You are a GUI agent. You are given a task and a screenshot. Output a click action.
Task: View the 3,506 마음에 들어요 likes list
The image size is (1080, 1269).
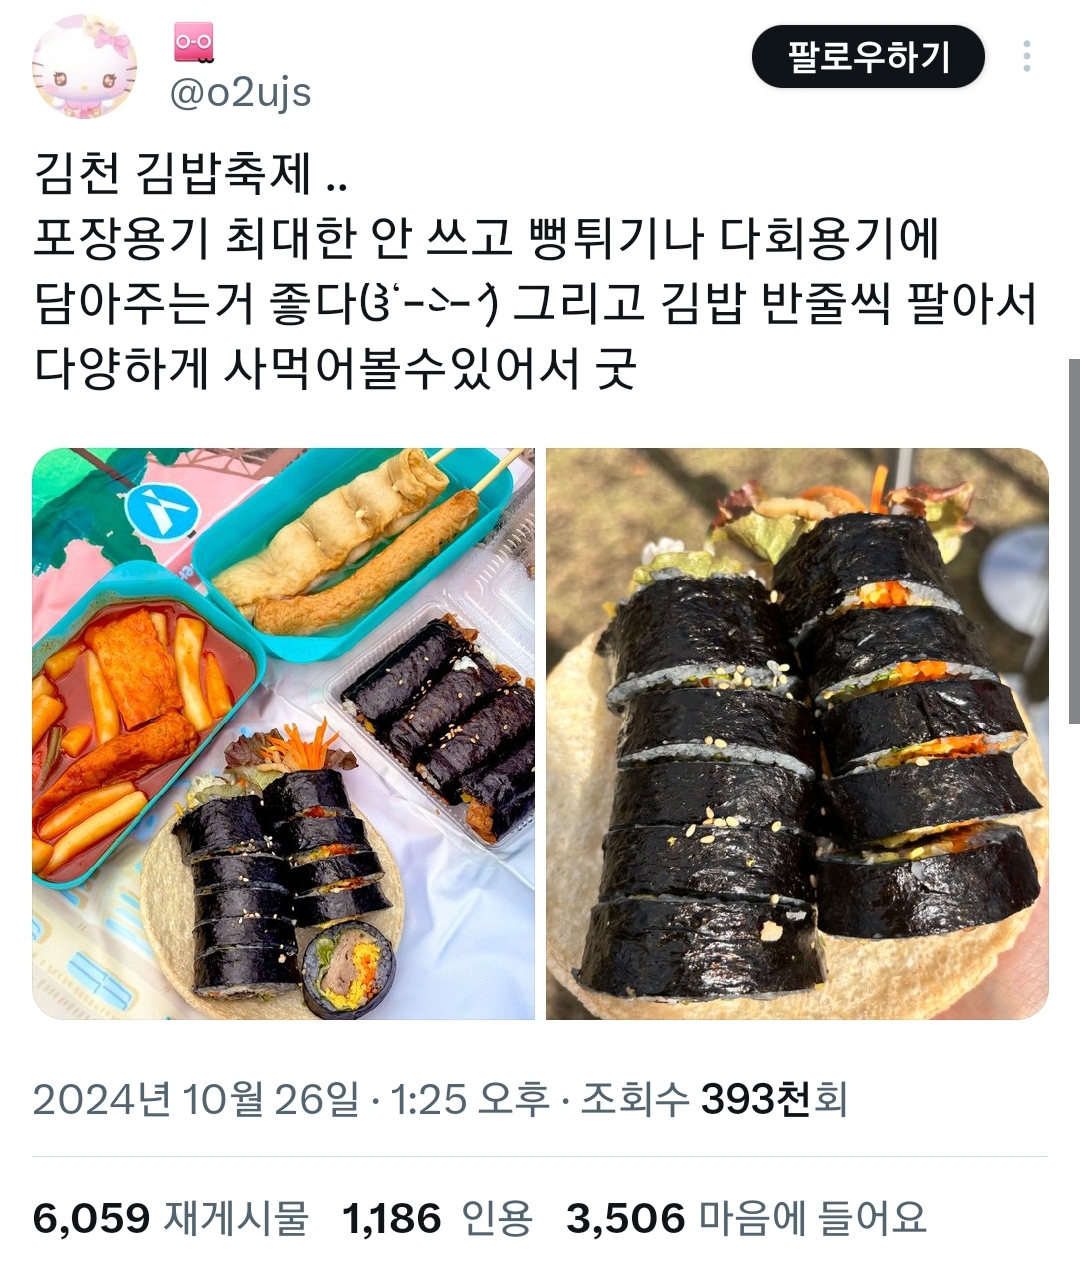746,1218
